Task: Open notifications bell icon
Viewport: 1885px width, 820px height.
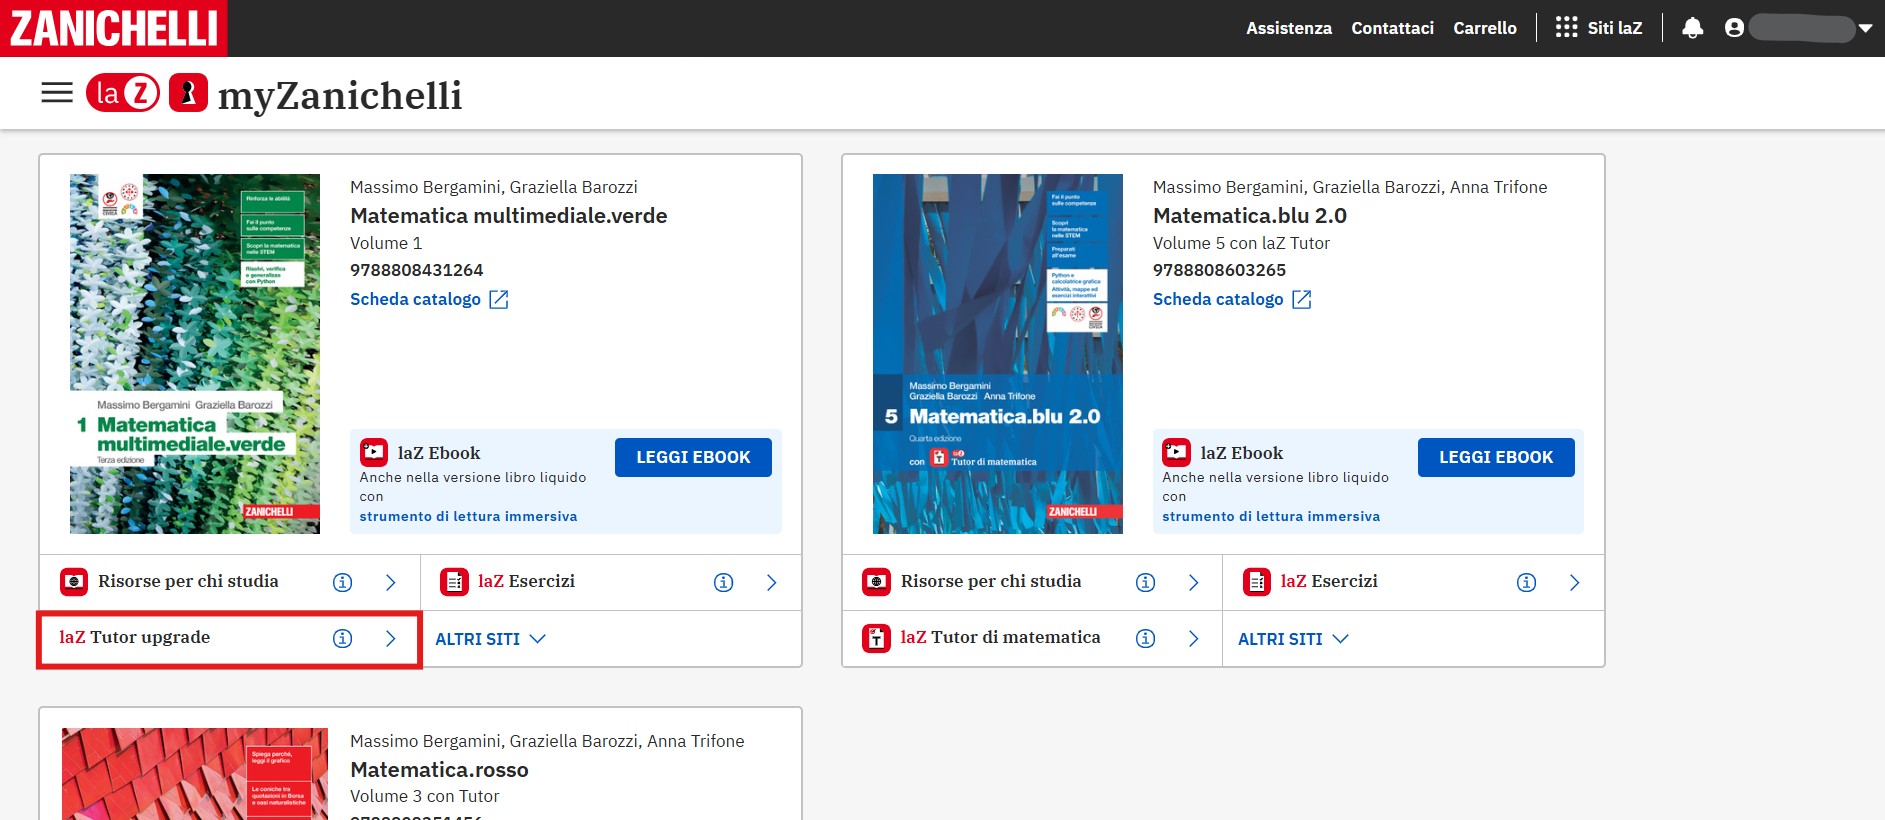Action: click(x=1692, y=28)
